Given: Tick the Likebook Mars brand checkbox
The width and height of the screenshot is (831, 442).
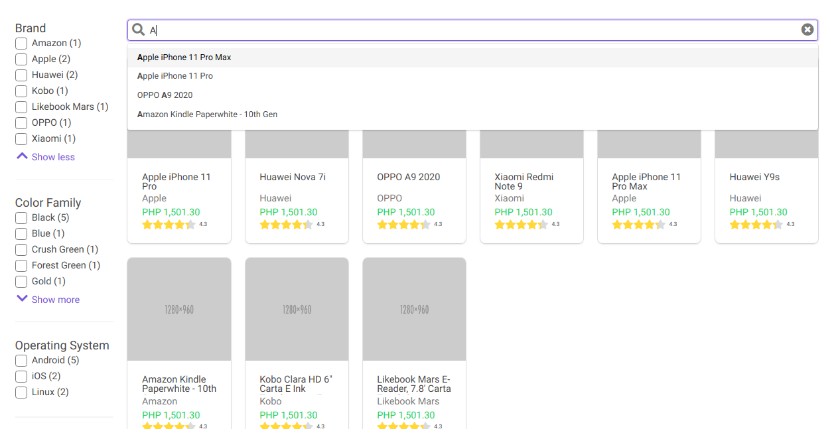Looking at the screenshot, I should point(21,107).
